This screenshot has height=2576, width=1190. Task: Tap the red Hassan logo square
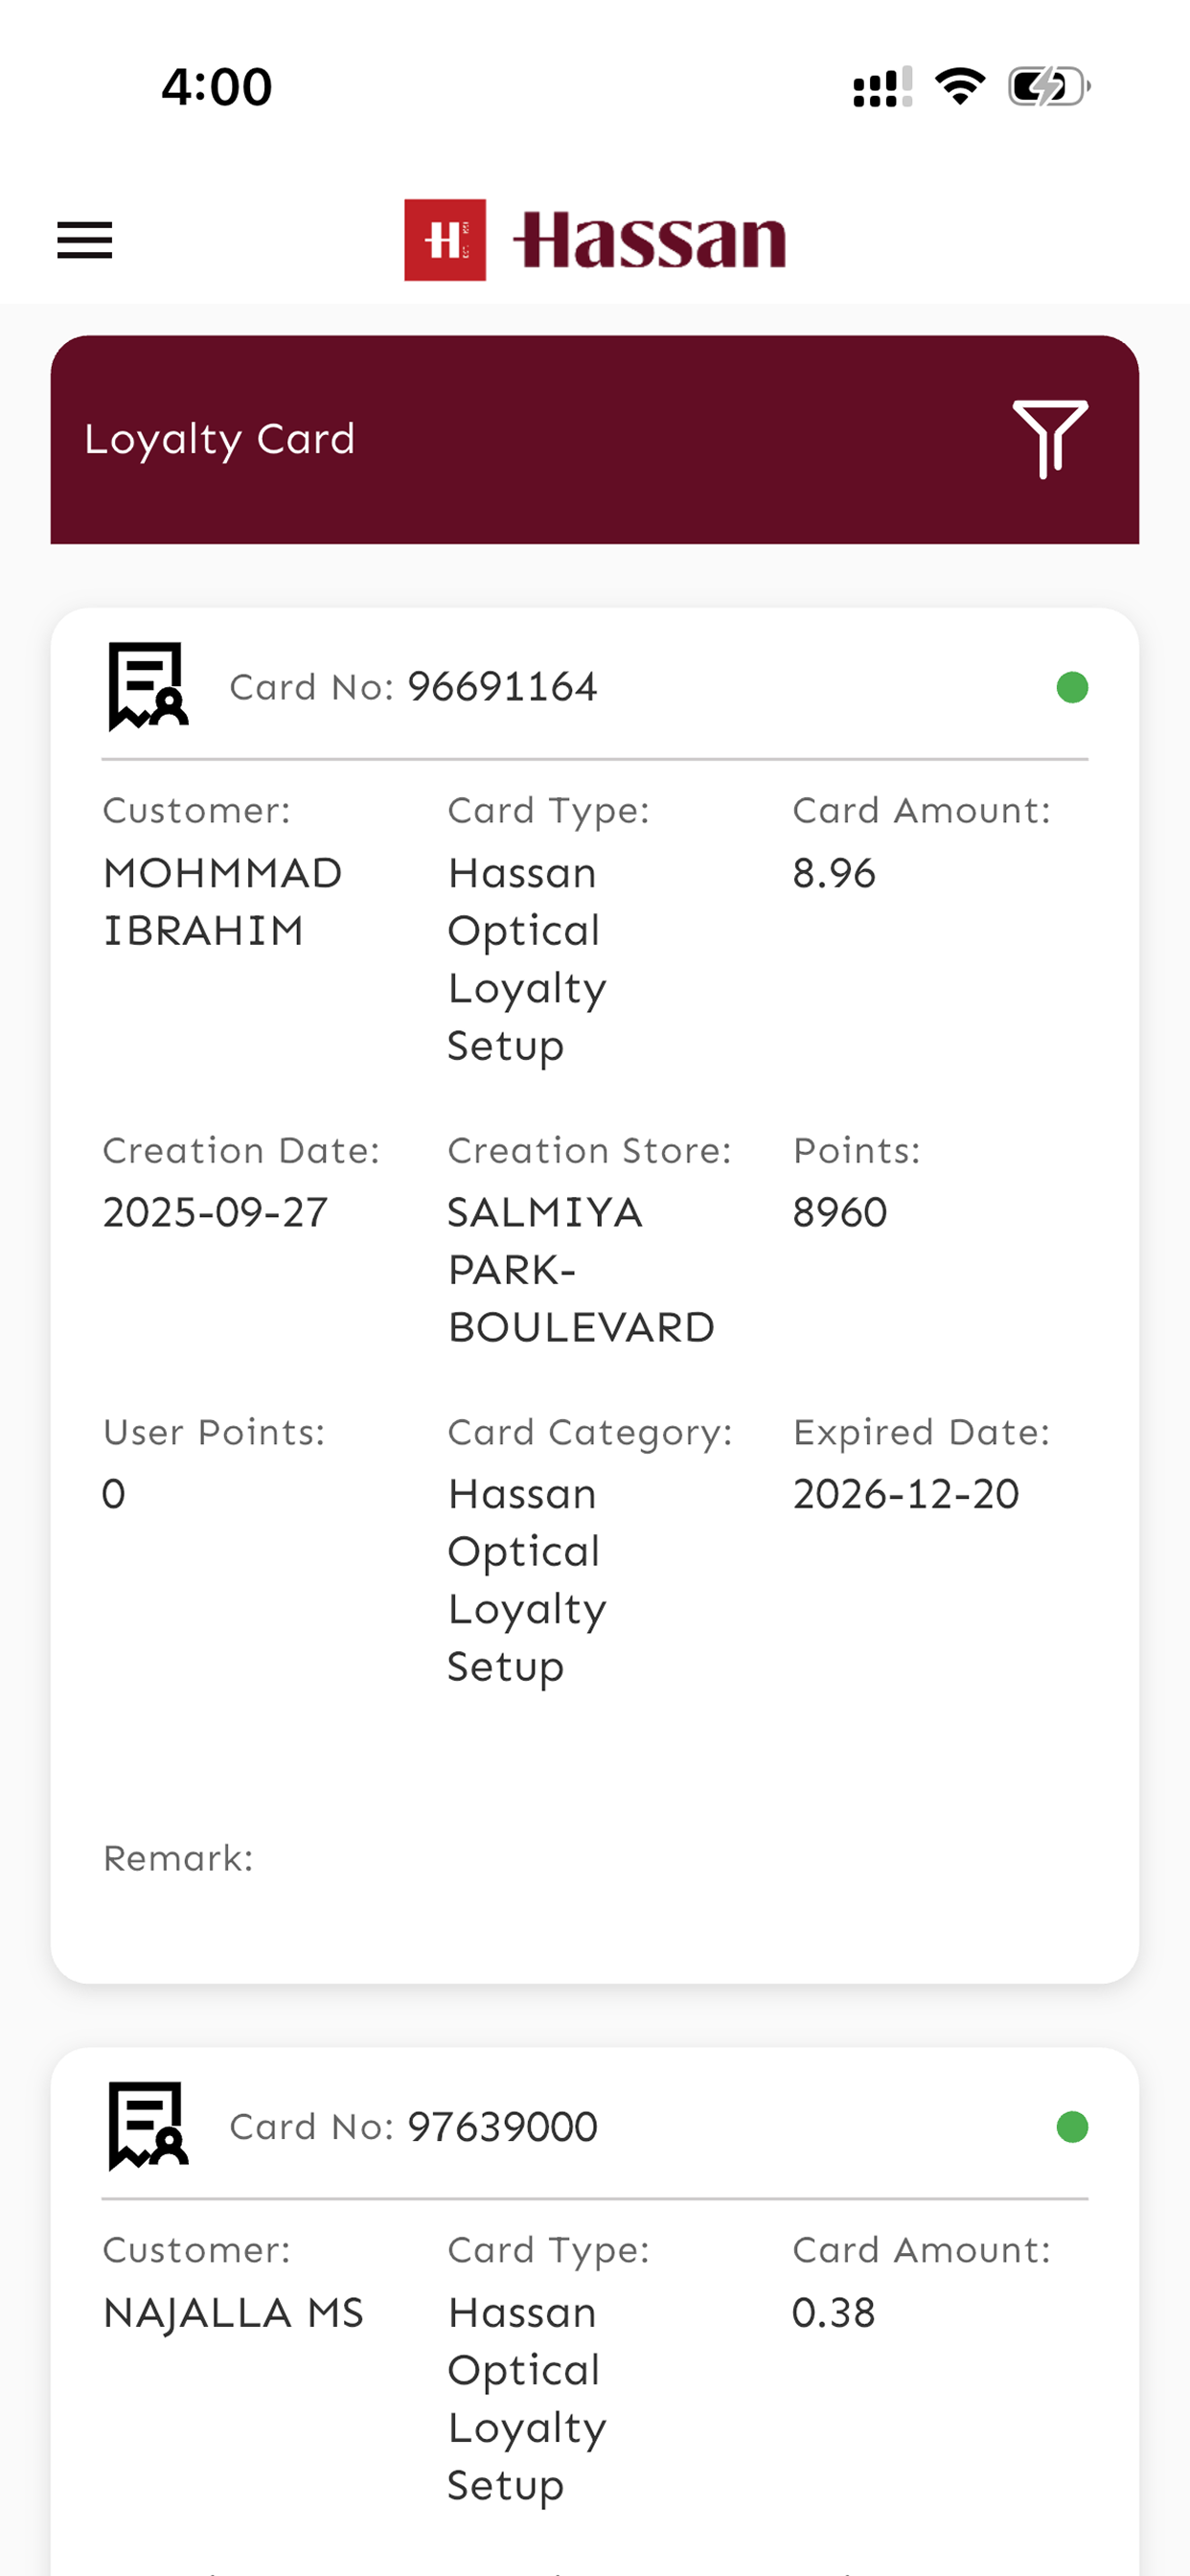445,240
